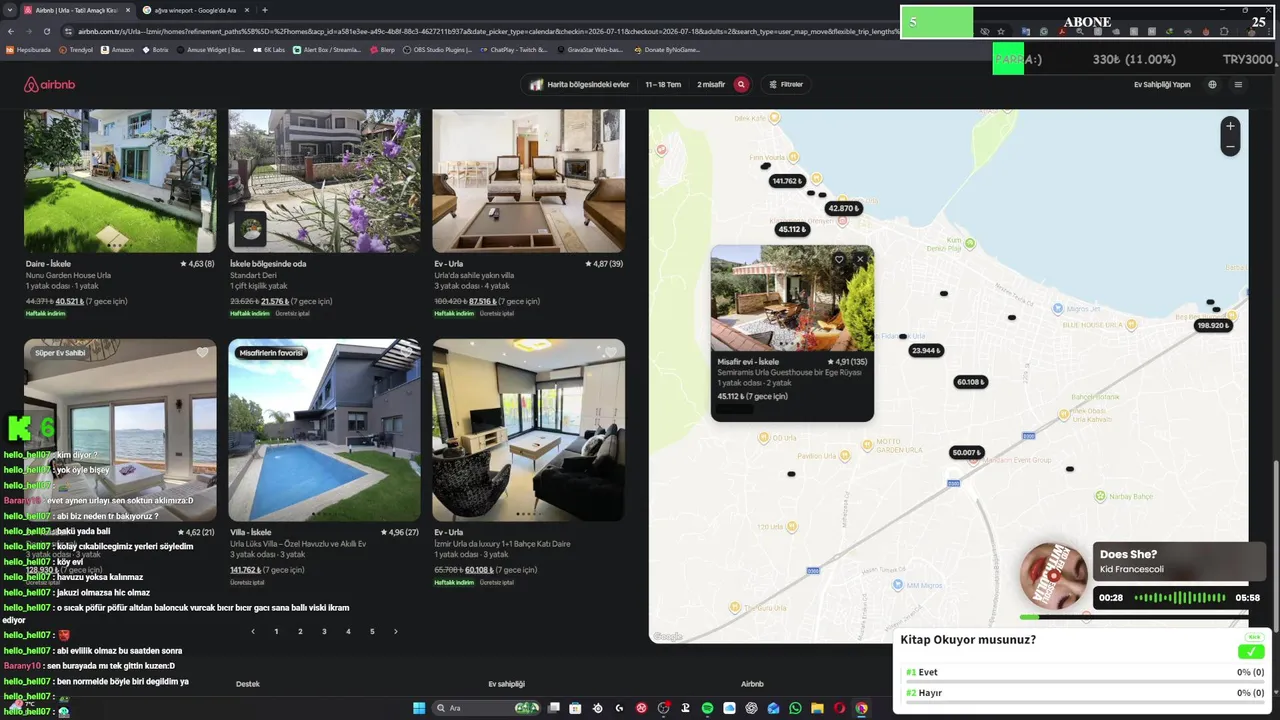Click the next page chevron
The image size is (1280, 720).
396,632
